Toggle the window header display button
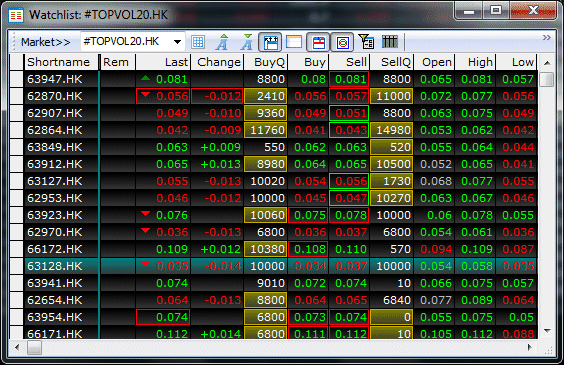 pyautogui.click(x=271, y=42)
